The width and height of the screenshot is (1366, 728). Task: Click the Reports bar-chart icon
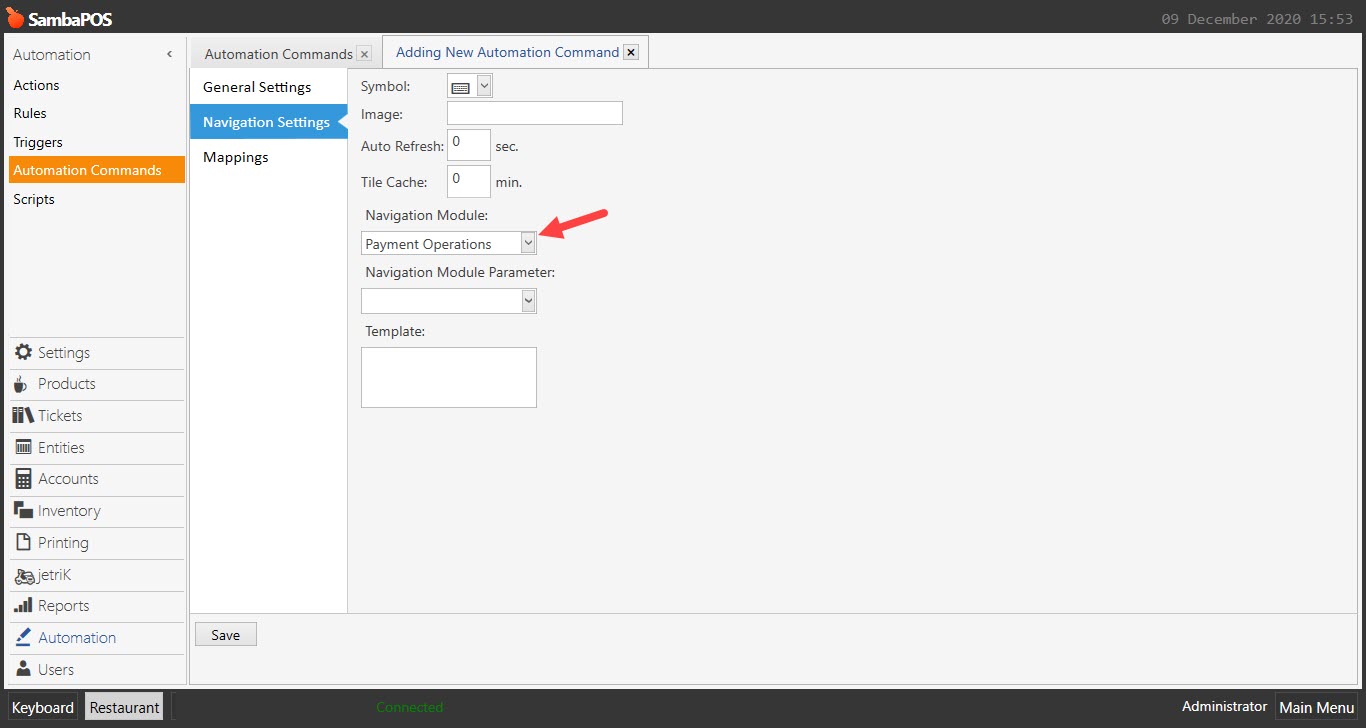coord(22,606)
